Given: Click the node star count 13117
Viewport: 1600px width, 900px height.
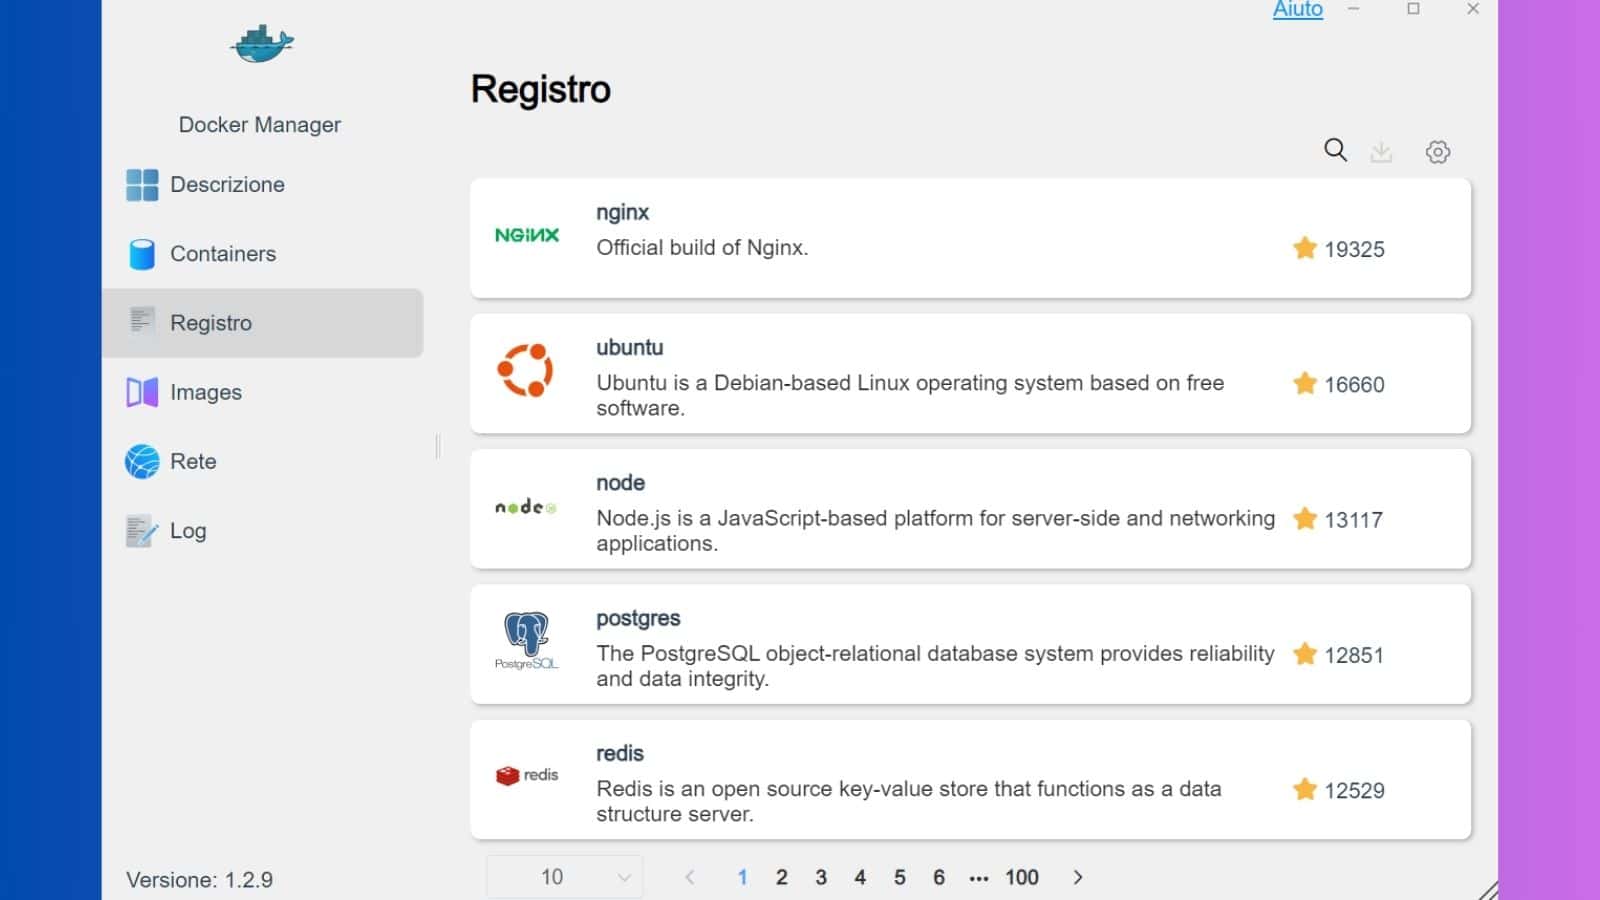Looking at the screenshot, I should tap(1354, 520).
